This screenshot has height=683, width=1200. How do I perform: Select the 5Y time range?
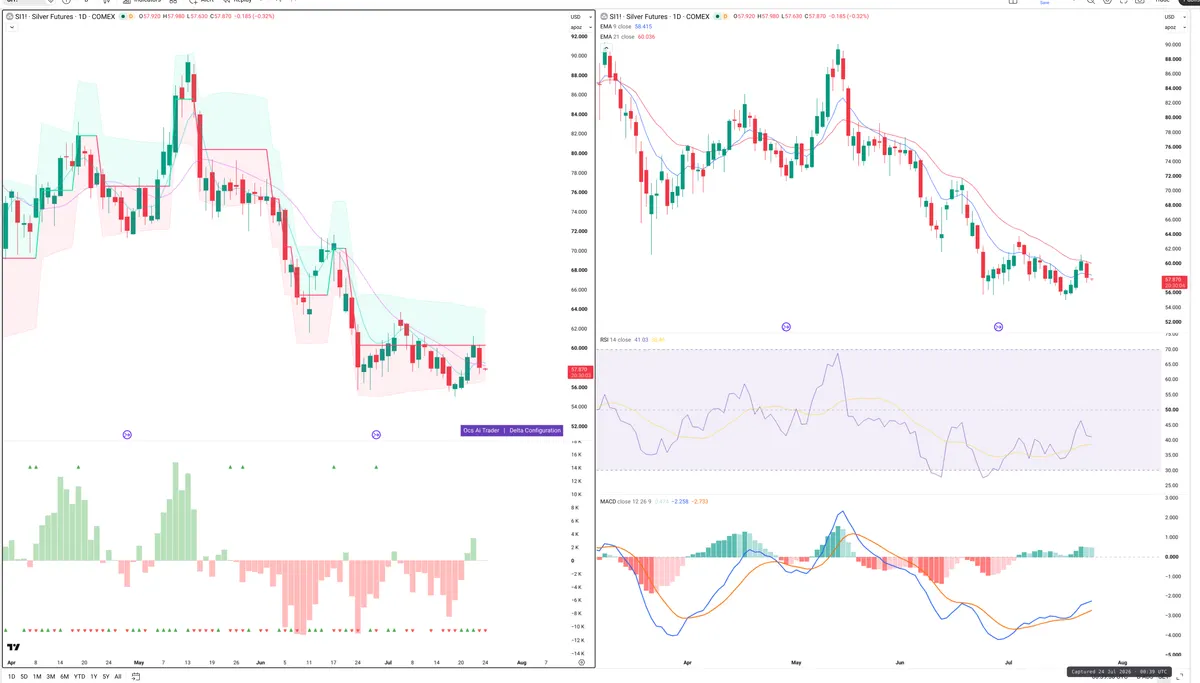[x=105, y=676]
